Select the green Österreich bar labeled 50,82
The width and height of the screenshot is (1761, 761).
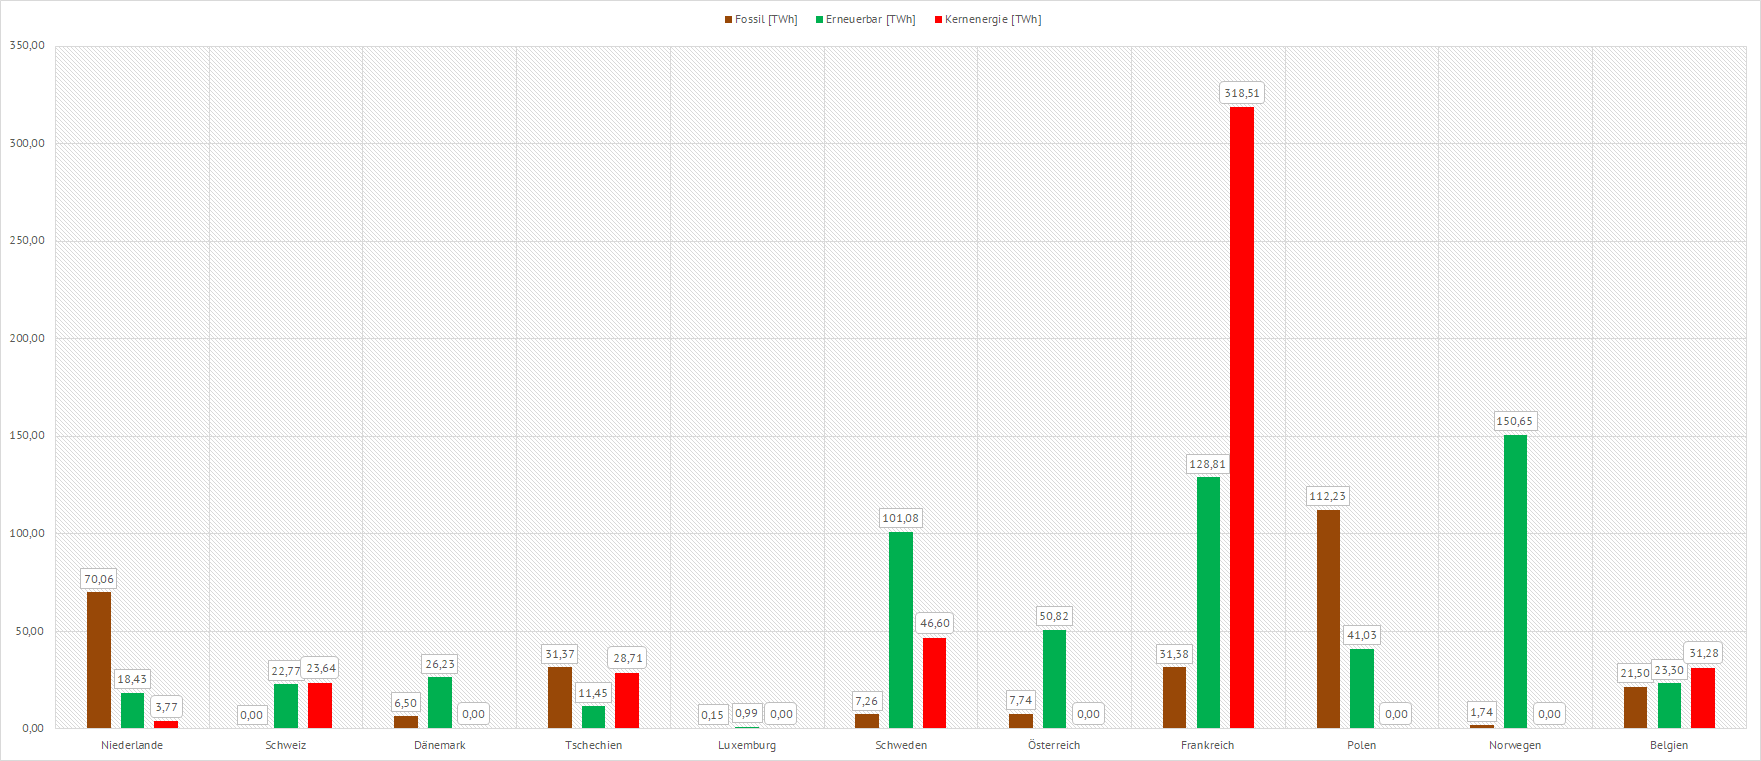click(x=1054, y=679)
